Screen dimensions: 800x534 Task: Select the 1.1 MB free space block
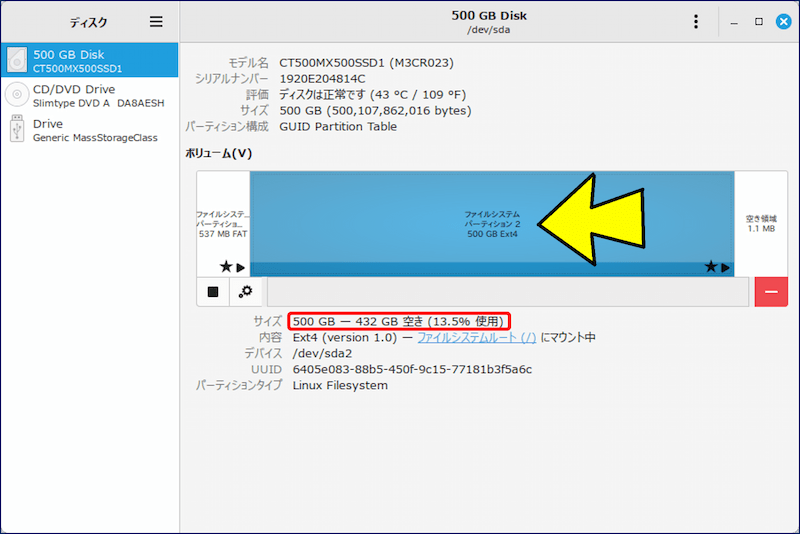point(761,222)
